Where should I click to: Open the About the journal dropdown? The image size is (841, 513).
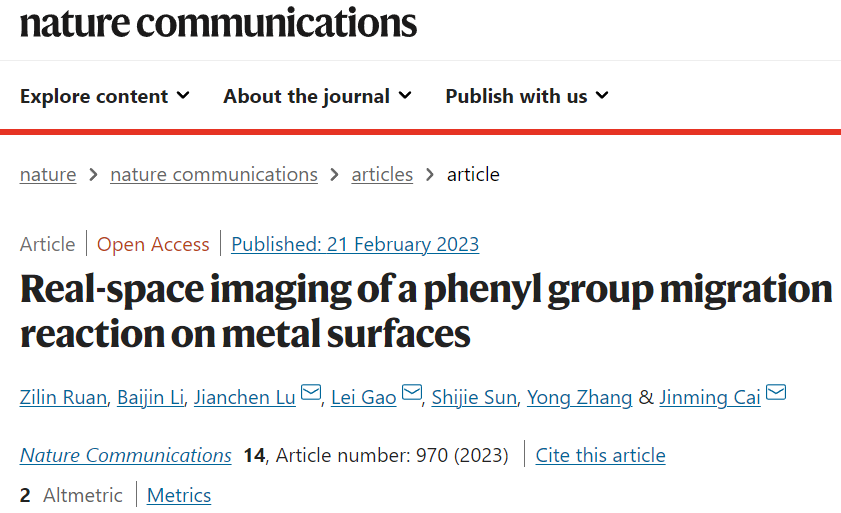[x=317, y=96]
